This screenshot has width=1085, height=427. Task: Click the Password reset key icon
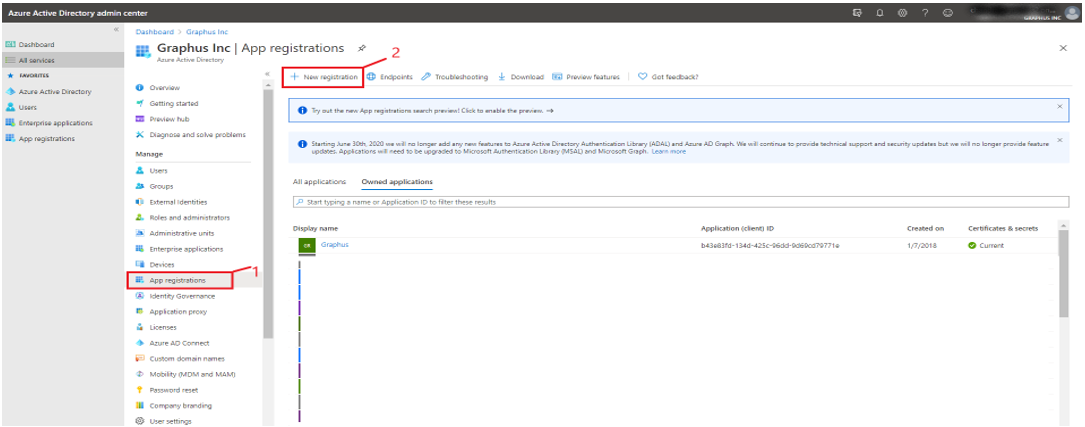tap(140, 390)
